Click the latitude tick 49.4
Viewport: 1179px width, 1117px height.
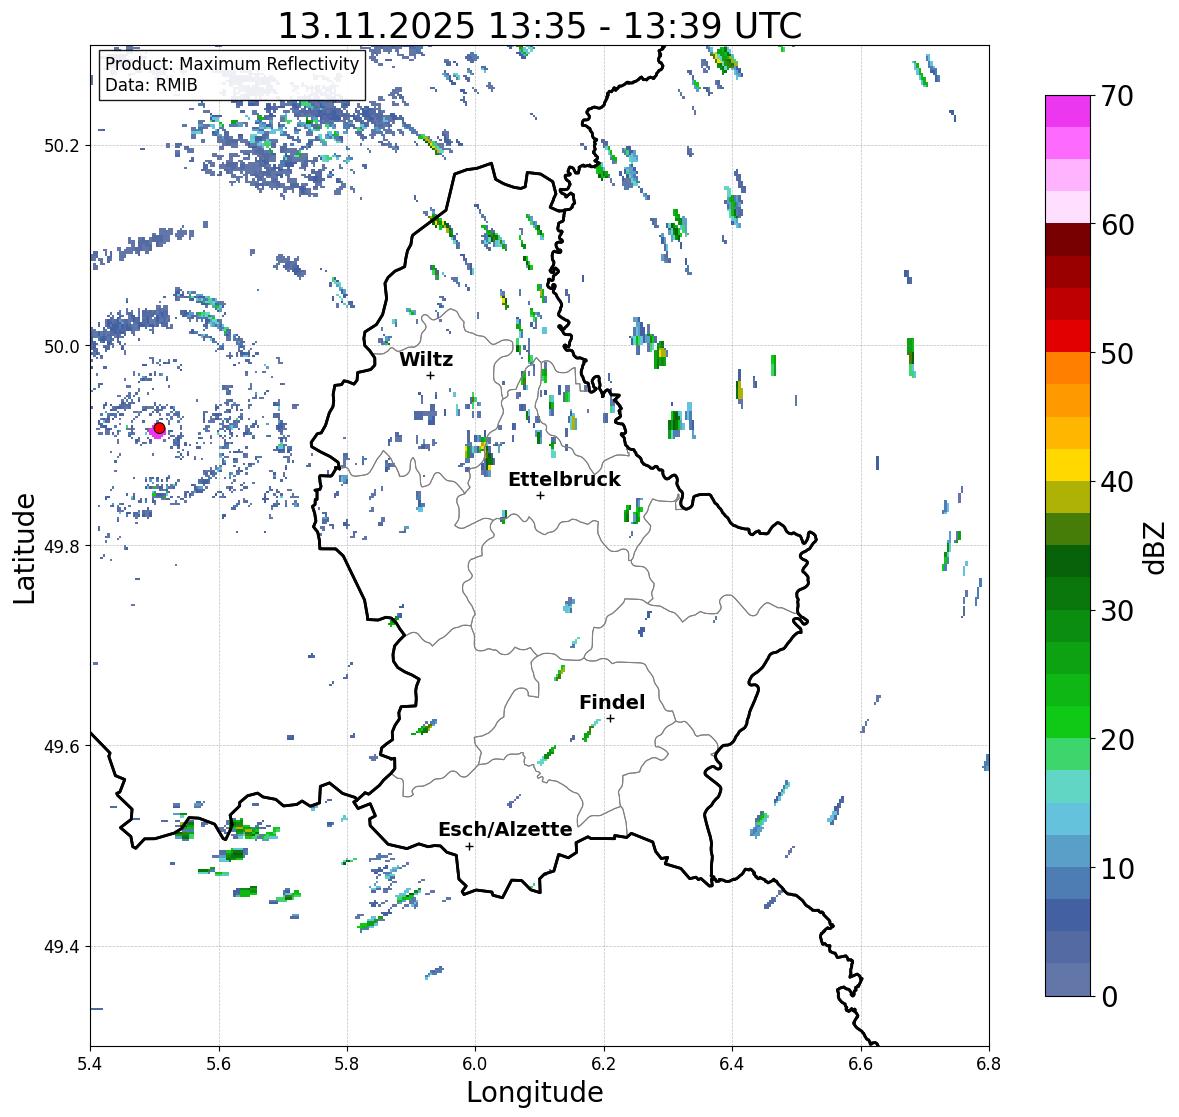pos(61,947)
